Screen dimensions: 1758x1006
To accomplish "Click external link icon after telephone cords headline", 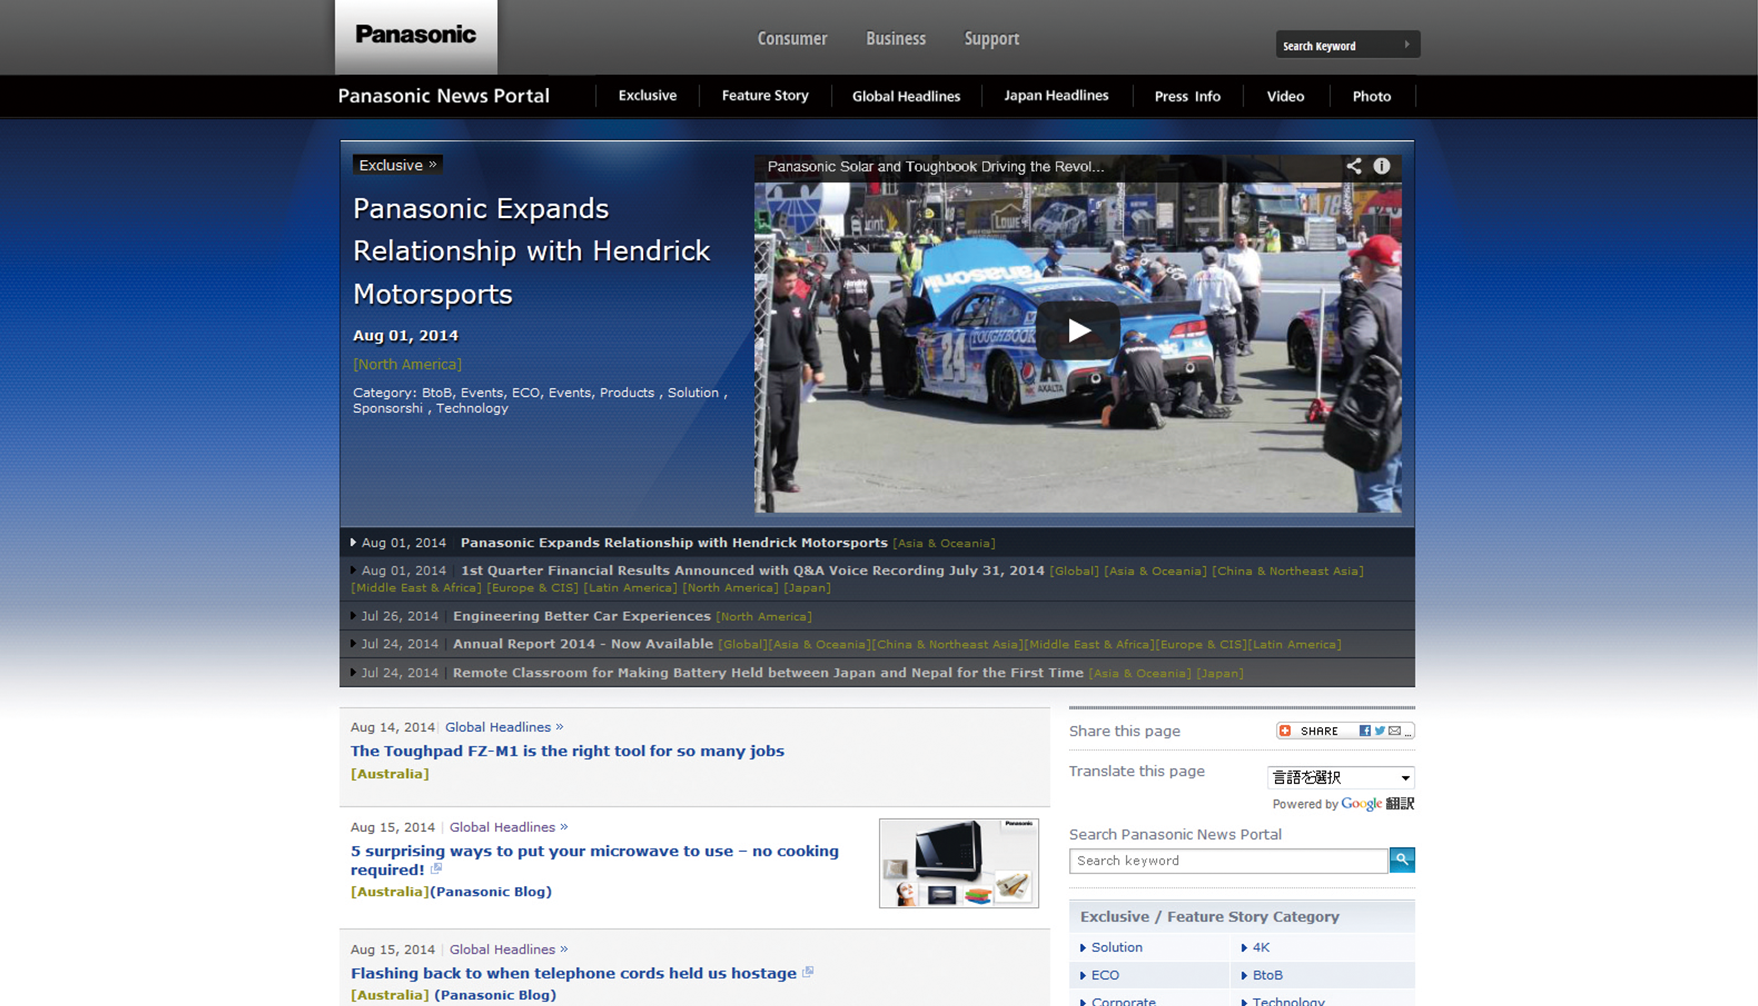I will tap(807, 972).
